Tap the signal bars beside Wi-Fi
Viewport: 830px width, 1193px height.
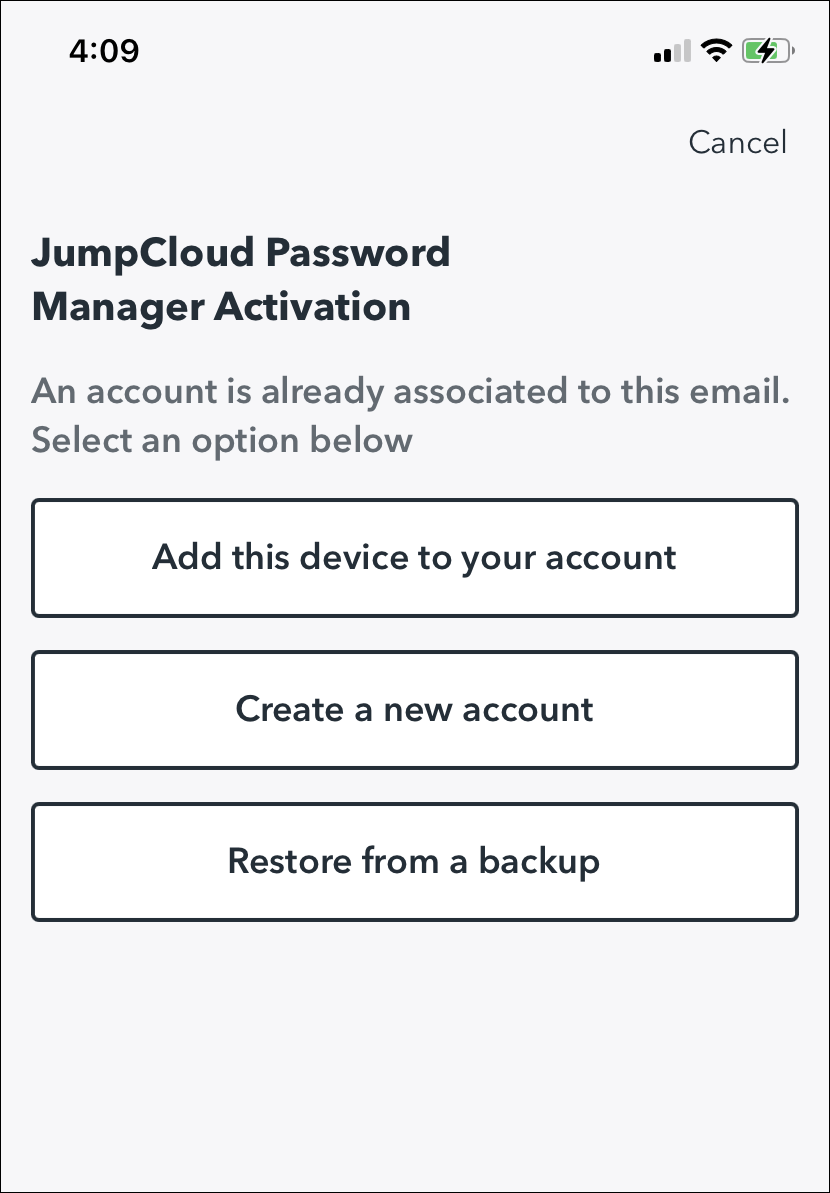pos(672,51)
